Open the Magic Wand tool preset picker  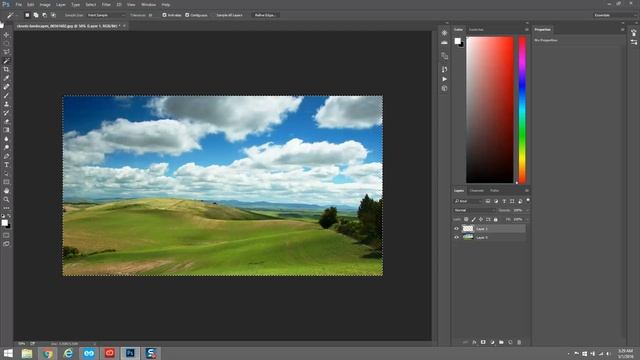pyautogui.click(x=11, y=15)
